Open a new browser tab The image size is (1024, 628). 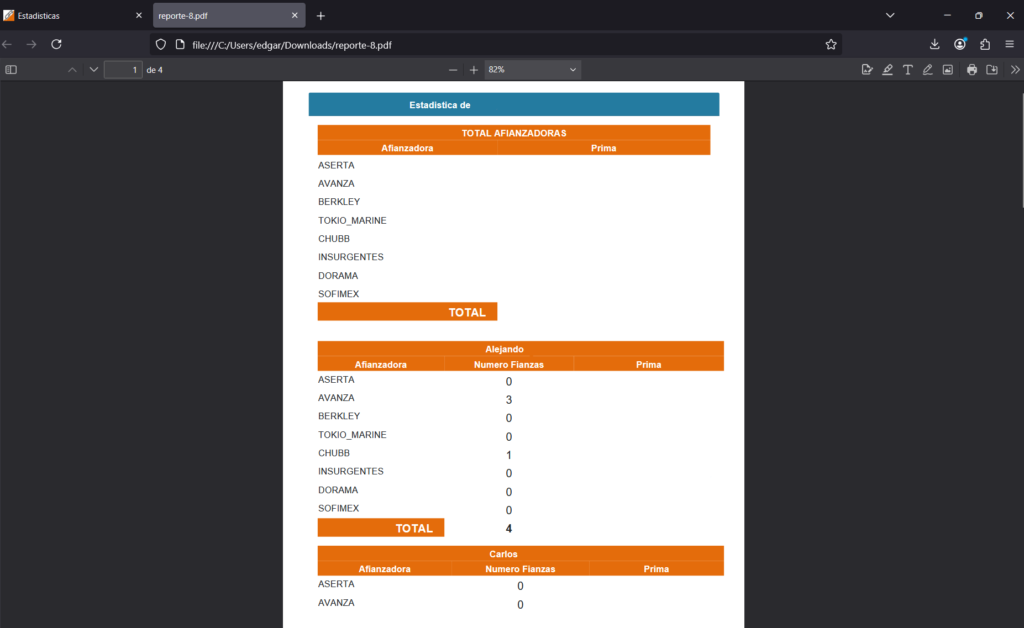(x=321, y=16)
